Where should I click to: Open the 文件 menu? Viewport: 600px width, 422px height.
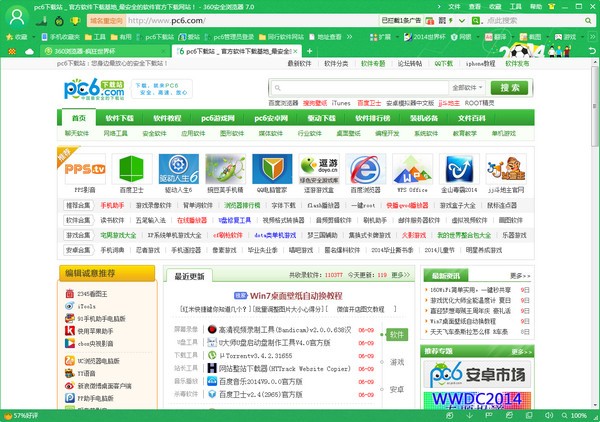pyautogui.click(x=454, y=7)
